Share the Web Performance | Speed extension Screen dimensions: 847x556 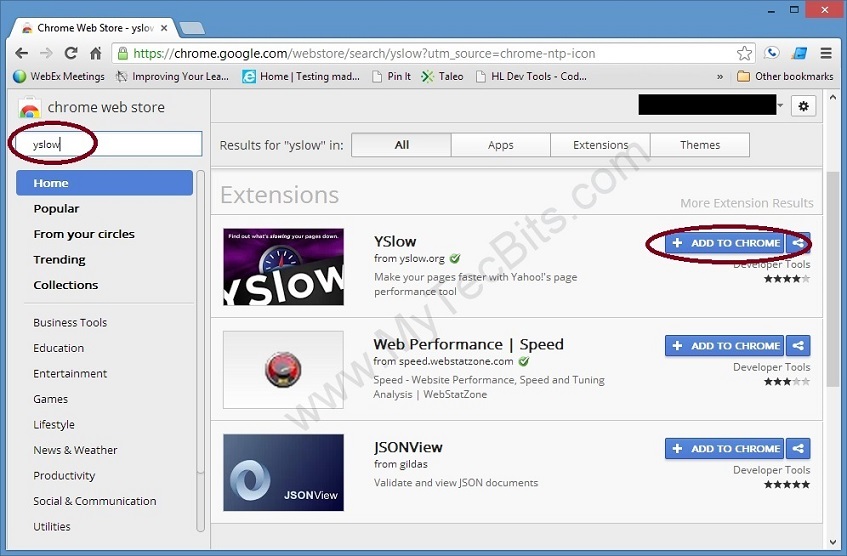[x=798, y=346]
